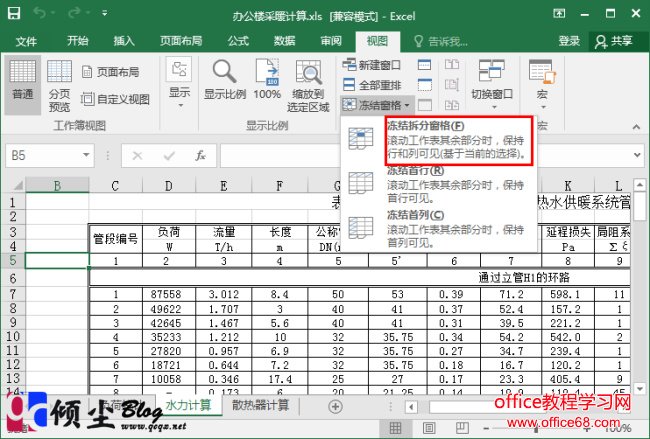
Task: Switch to the 开始 tab
Action: click(78, 41)
